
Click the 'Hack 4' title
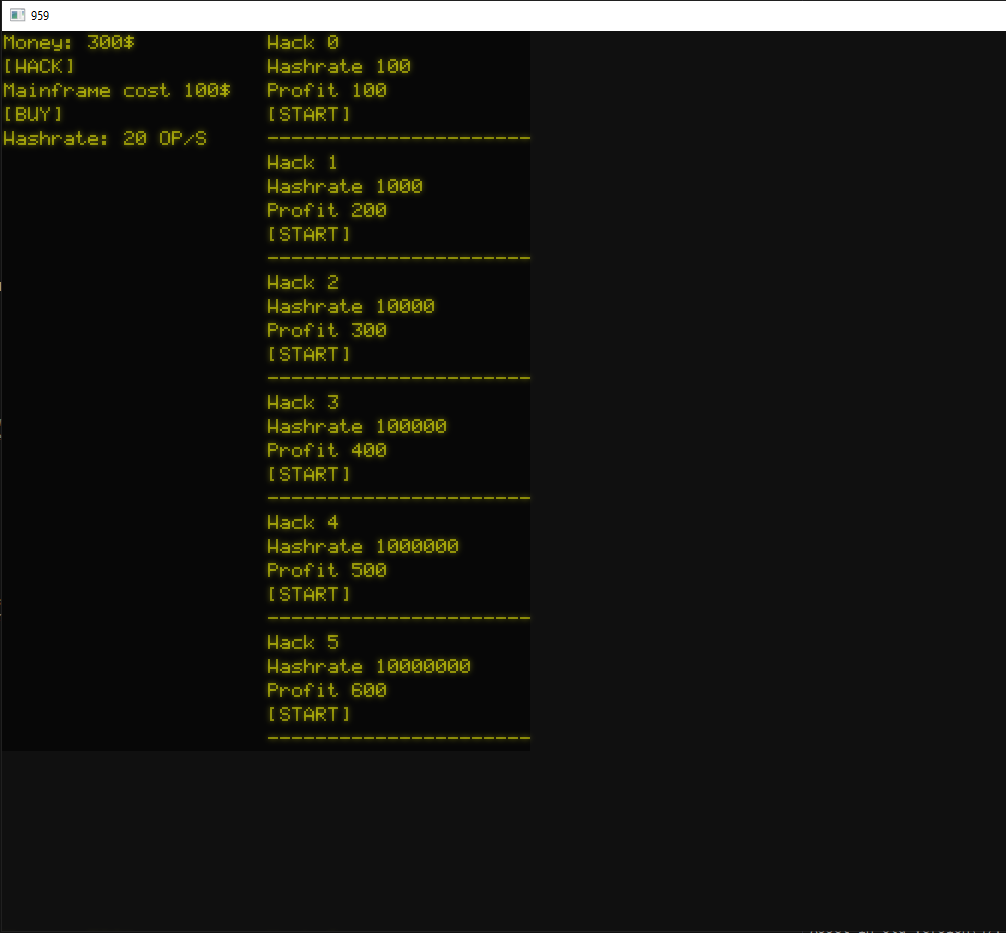pyautogui.click(x=303, y=522)
